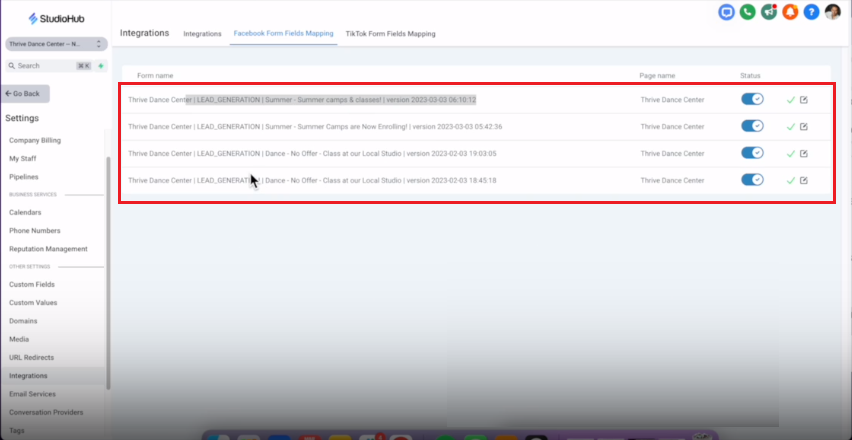The height and width of the screenshot is (440, 852).
Task: Open Calendars settings
Action: pyautogui.click(x=25, y=212)
